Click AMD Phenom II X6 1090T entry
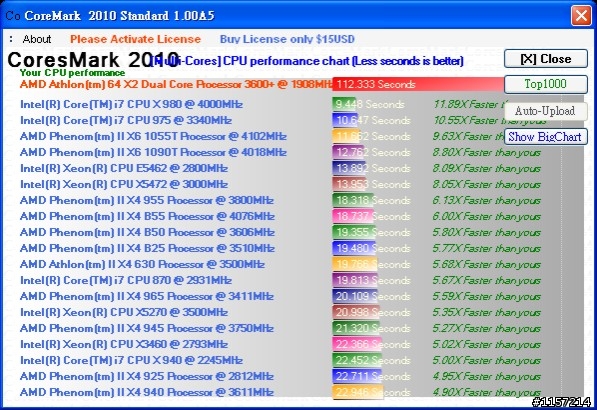Image resolution: width=597 pixels, height=410 pixels. click(x=153, y=152)
